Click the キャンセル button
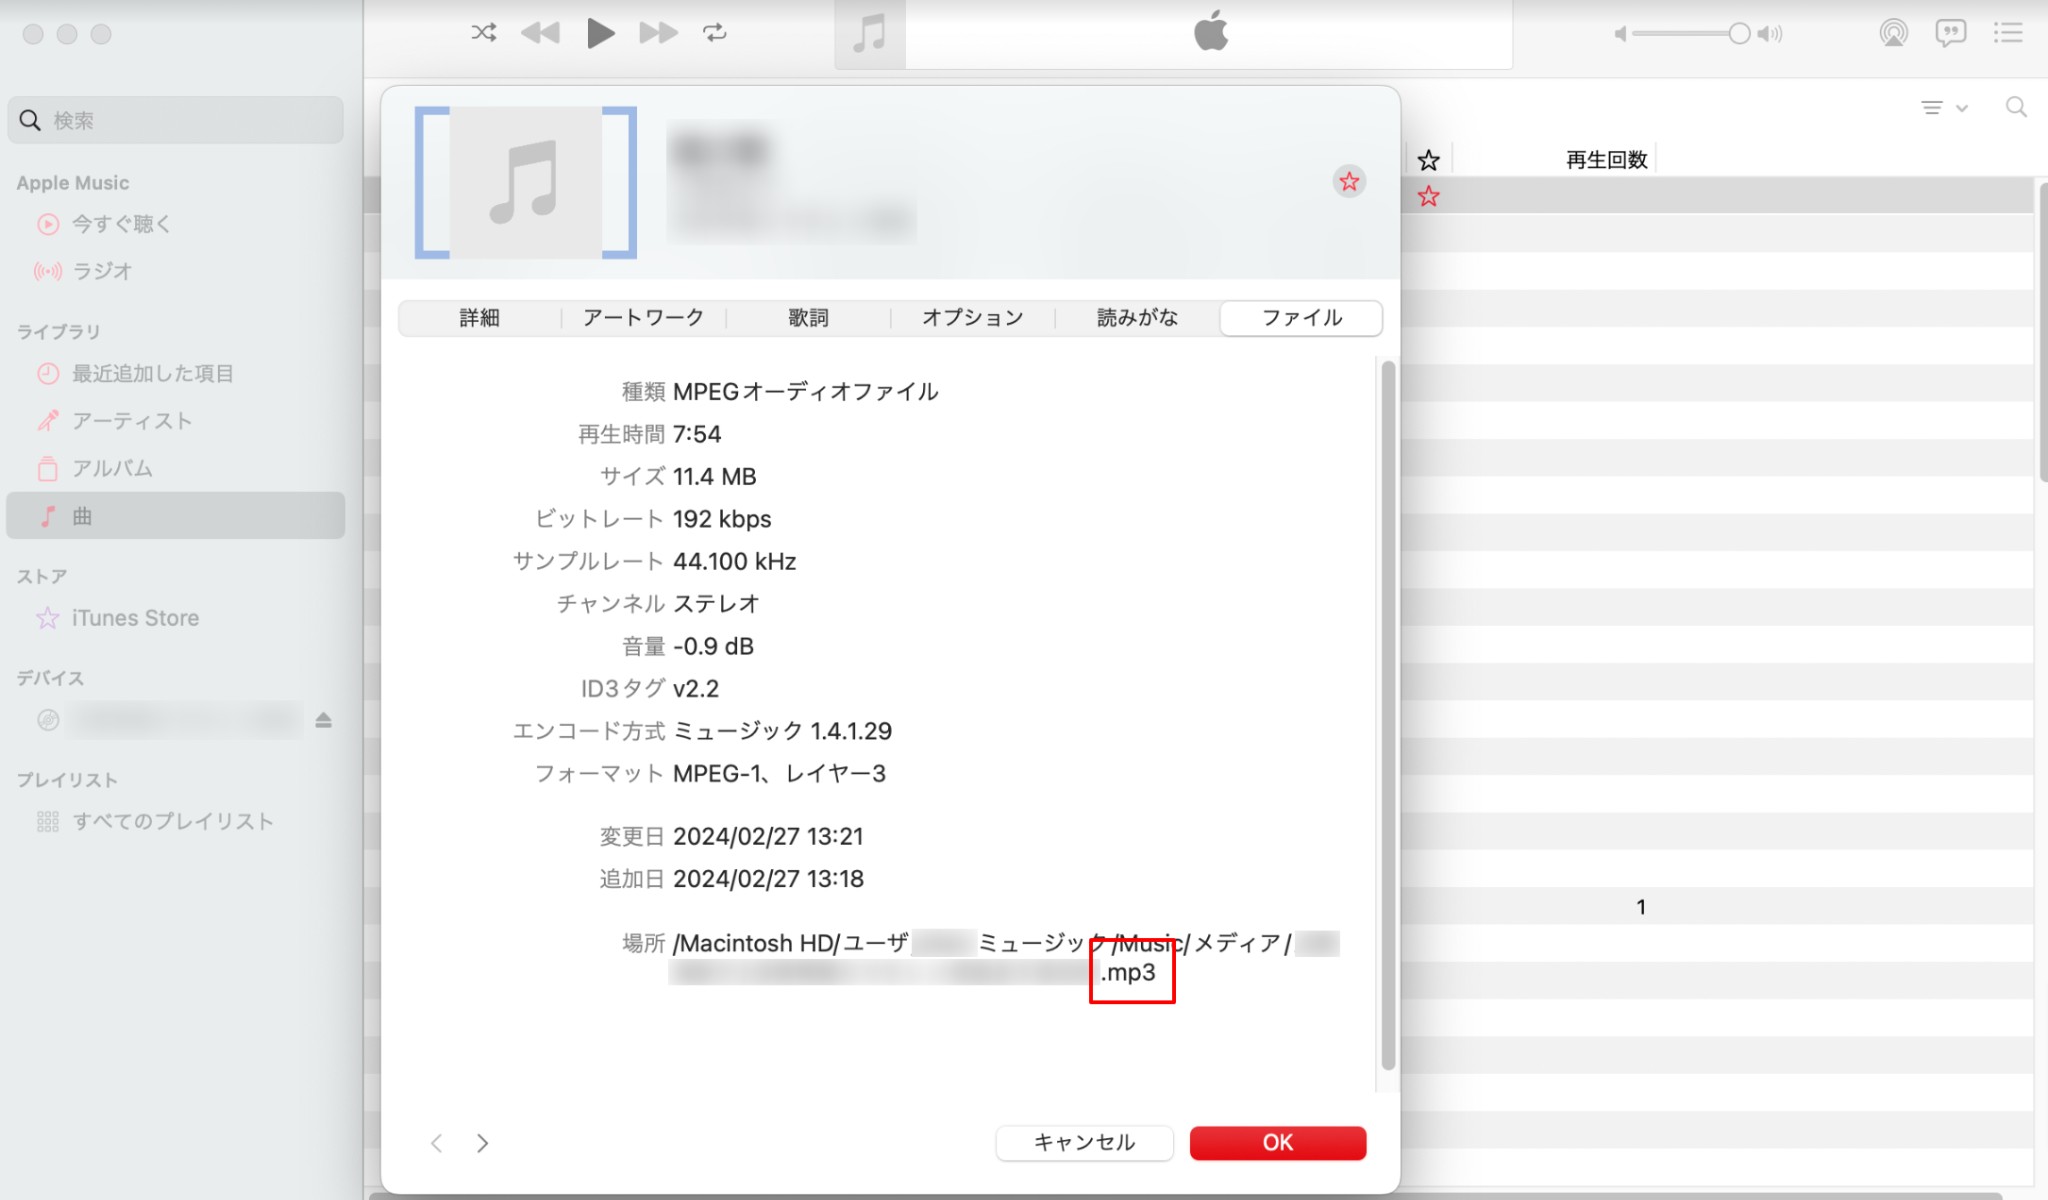 1084,1143
